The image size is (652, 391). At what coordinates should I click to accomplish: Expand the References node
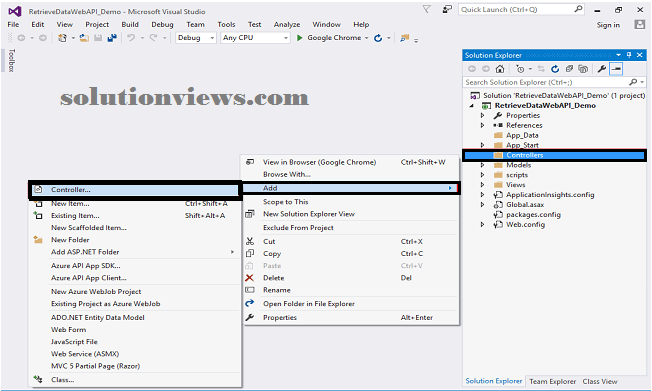[482, 125]
